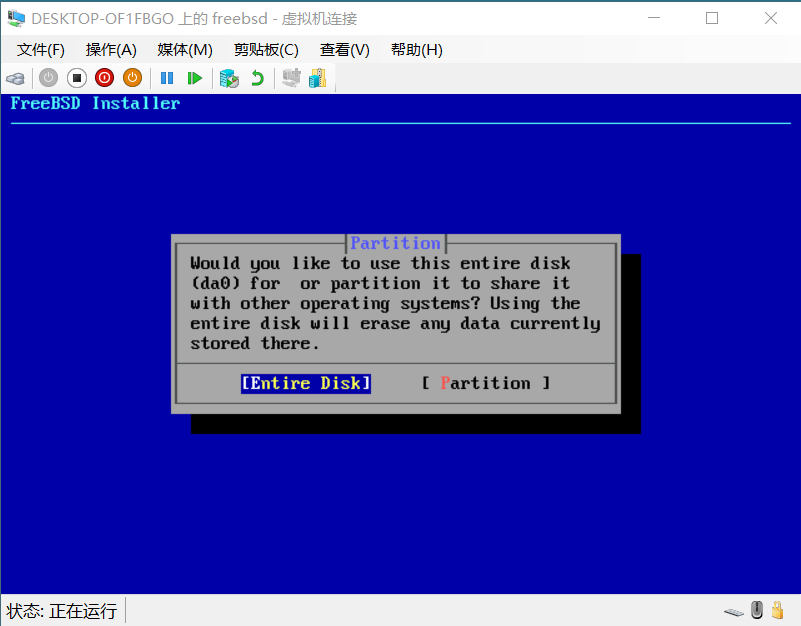Click the keyboard status icon in the status bar

(734, 611)
